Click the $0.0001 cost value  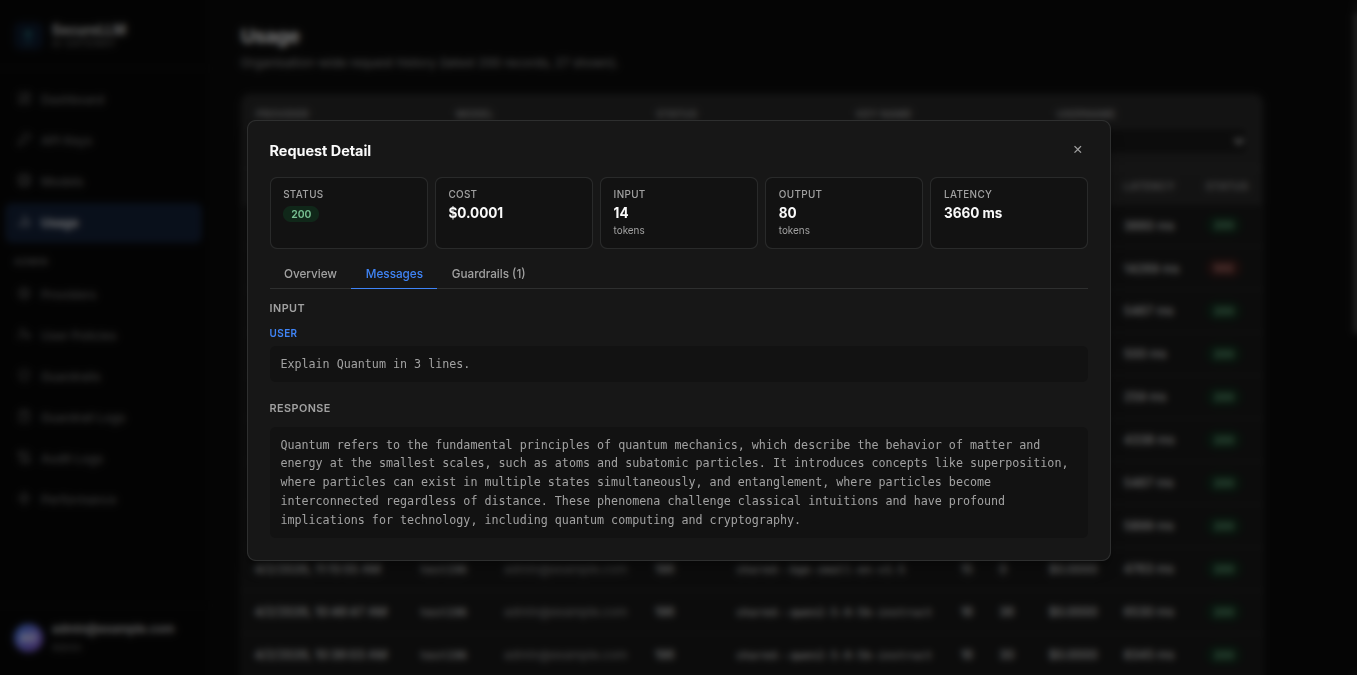click(x=476, y=213)
